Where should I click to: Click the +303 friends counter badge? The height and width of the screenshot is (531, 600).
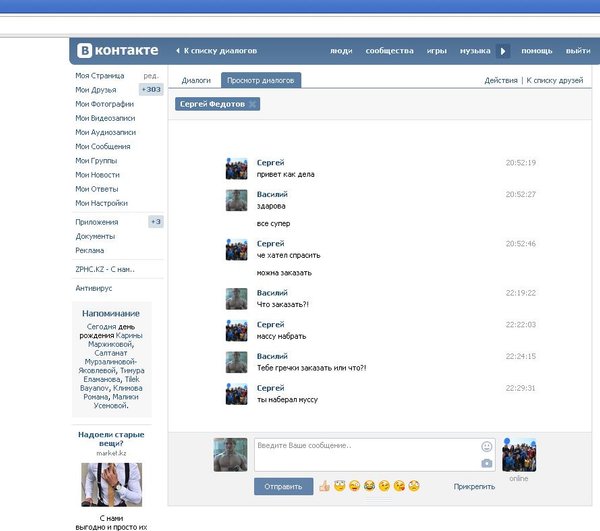click(x=151, y=90)
